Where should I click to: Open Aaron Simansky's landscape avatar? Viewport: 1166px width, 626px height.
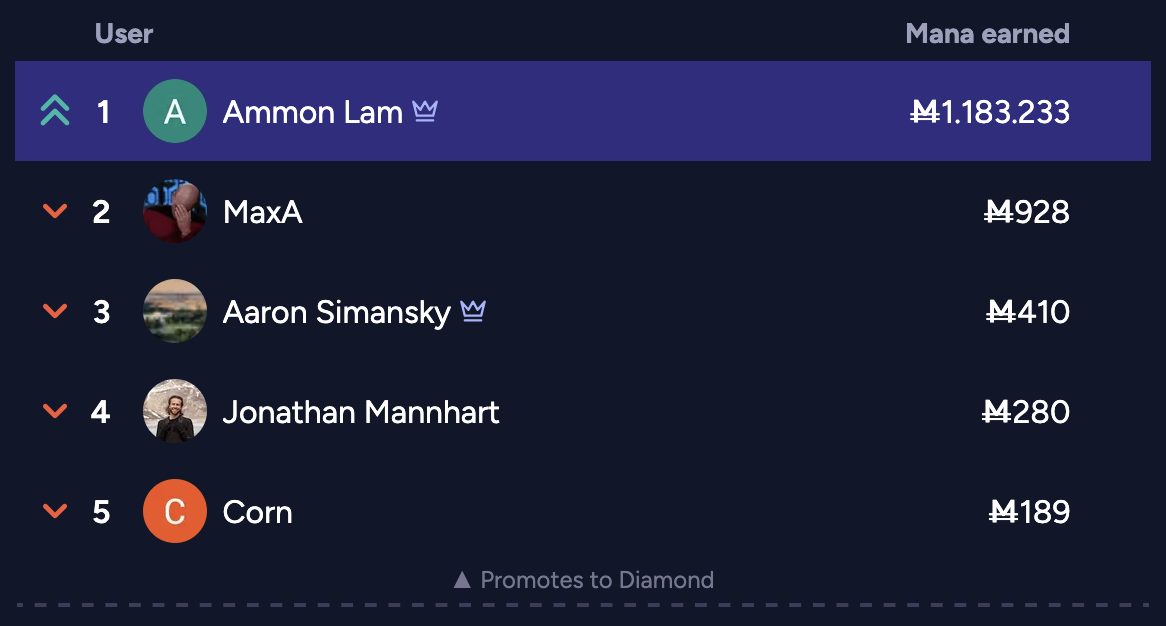[x=175, y=311]
